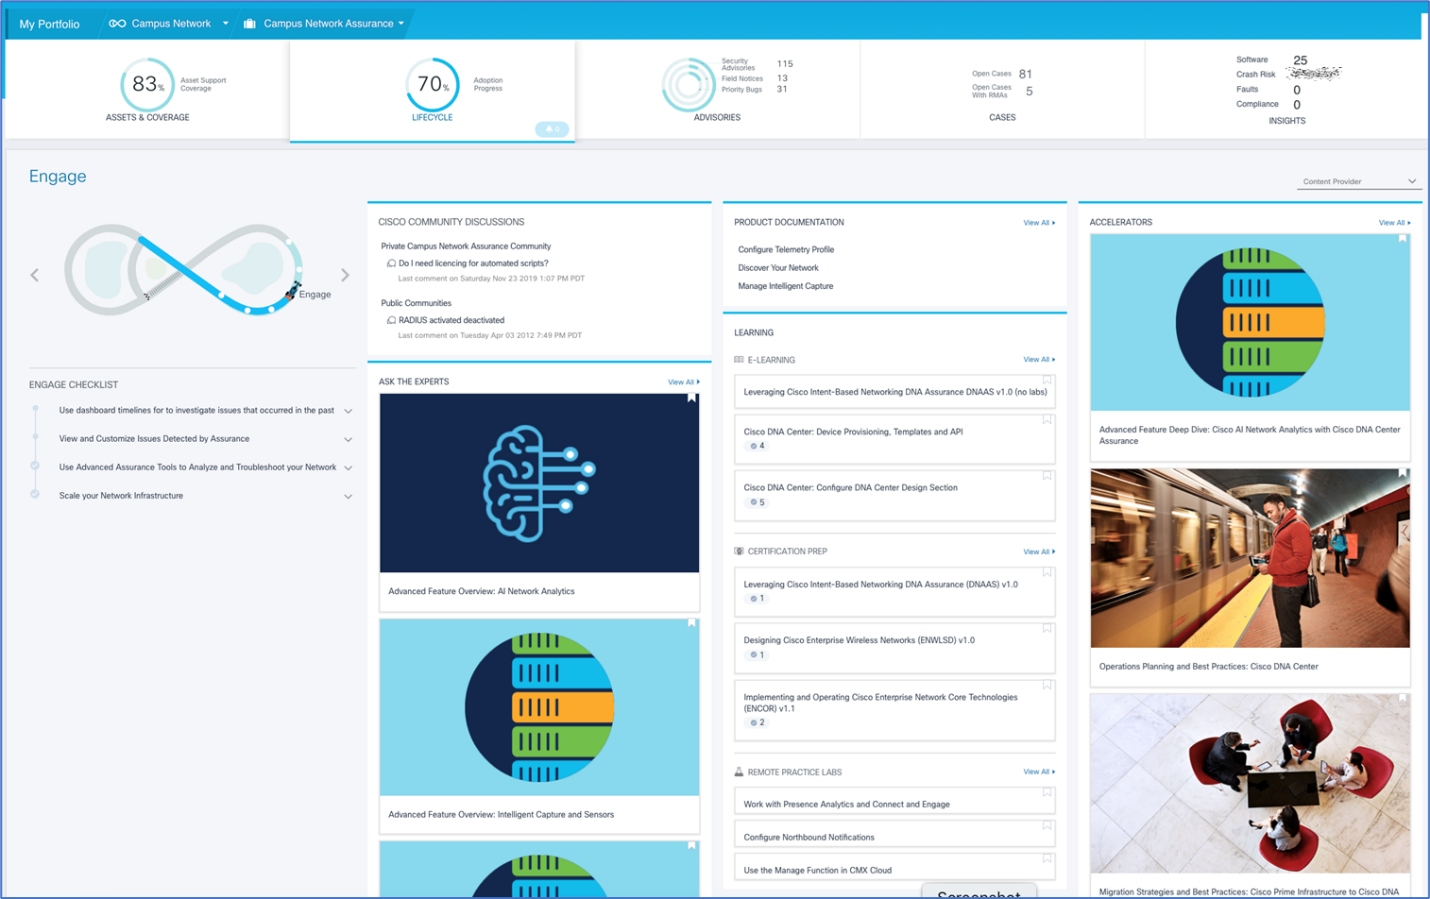The image size is (1430, 899).
Task: Click View All in Ask the Experts
Action: point(684,382)
